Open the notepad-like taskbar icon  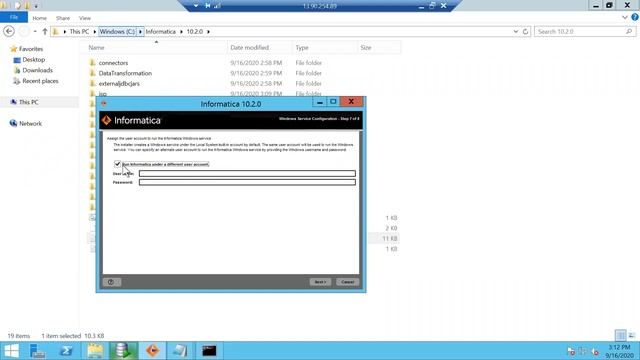[180, 351]
